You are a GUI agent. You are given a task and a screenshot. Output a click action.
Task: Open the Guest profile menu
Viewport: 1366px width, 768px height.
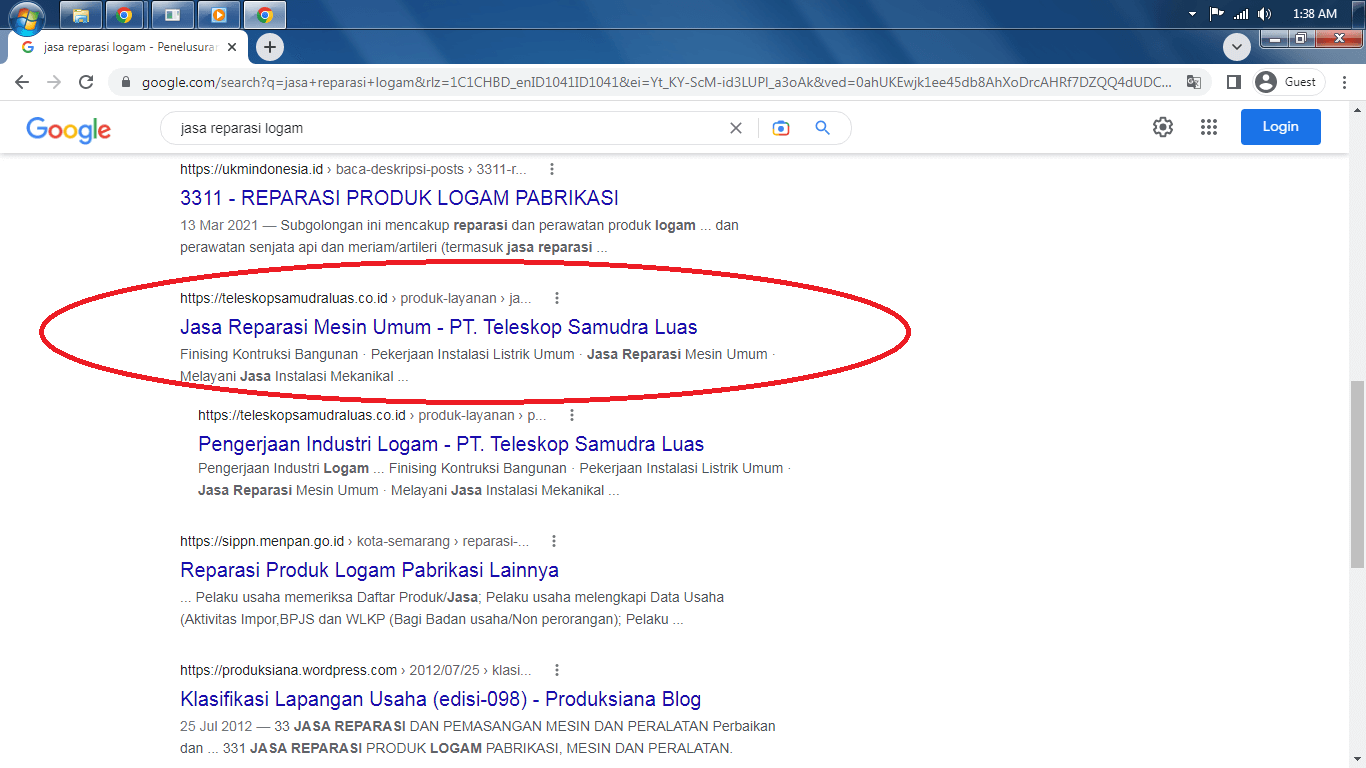[x=1289, y=82]
